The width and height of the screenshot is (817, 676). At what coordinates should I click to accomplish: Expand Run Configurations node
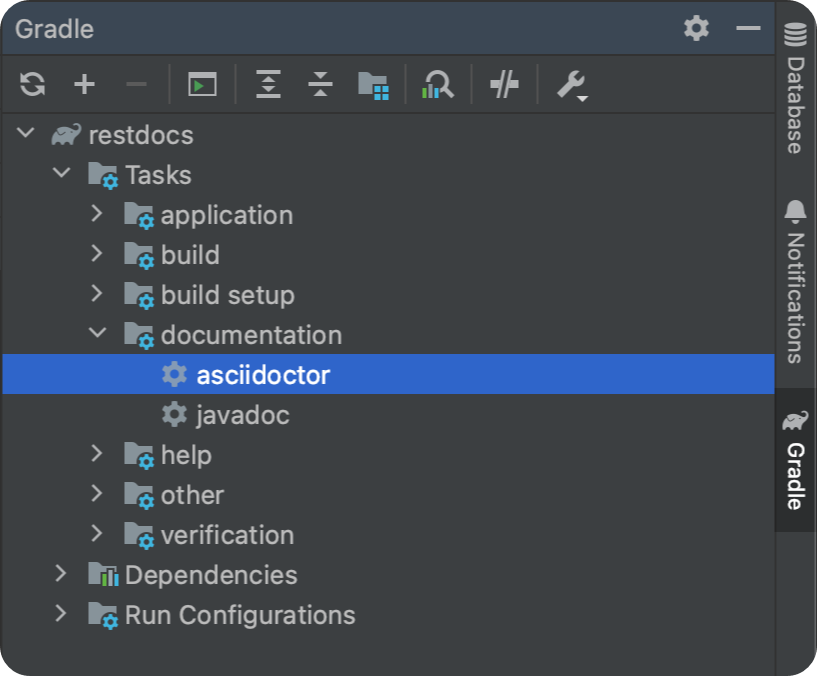click(61, 613)
